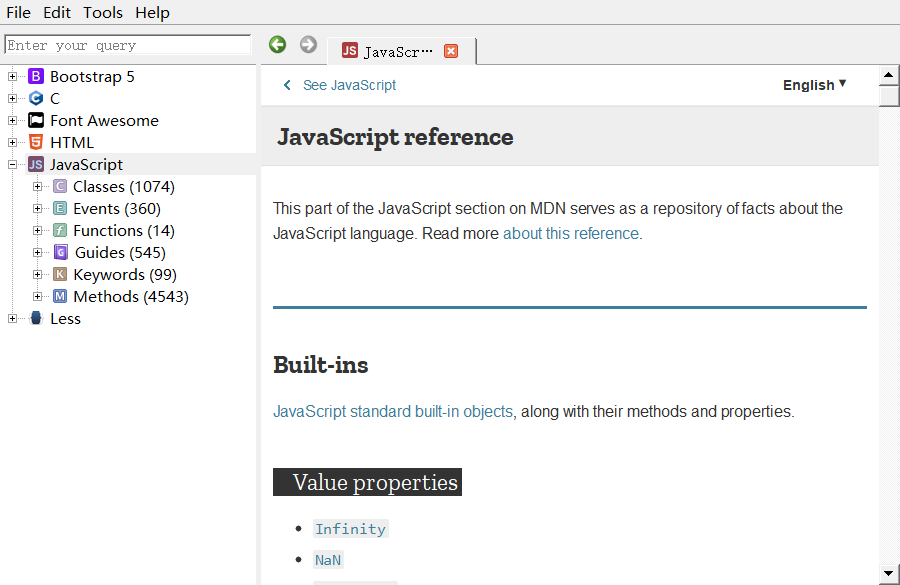Expand the Guides (545) node

pos(37,252)
